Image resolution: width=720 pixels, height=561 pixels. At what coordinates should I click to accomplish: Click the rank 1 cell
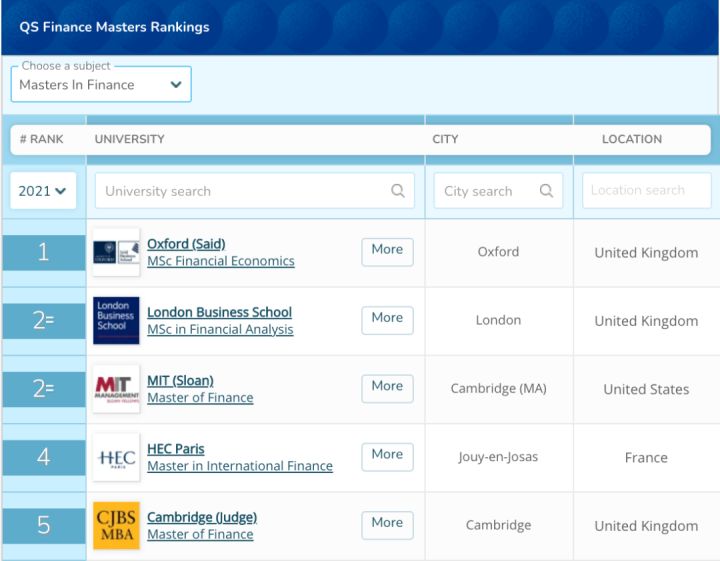tap(44, 252)
